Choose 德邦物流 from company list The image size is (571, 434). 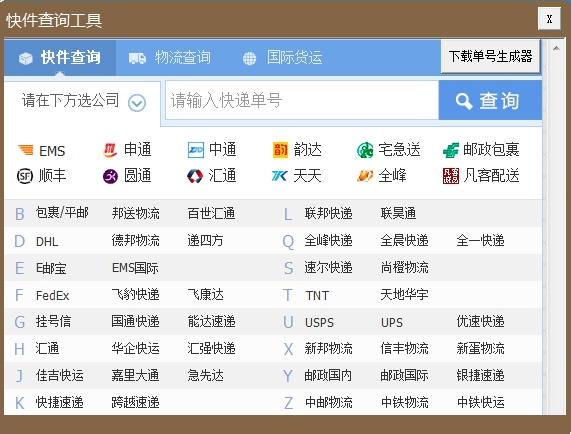pyautogui.click(x=135, y=241)
